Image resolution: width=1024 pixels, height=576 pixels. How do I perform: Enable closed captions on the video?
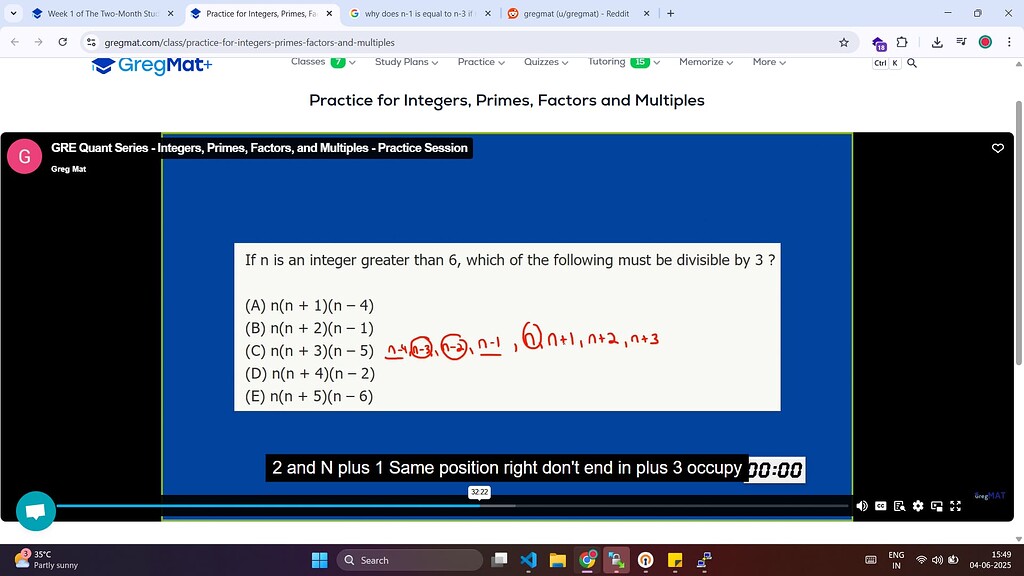(x=881, y=506)
